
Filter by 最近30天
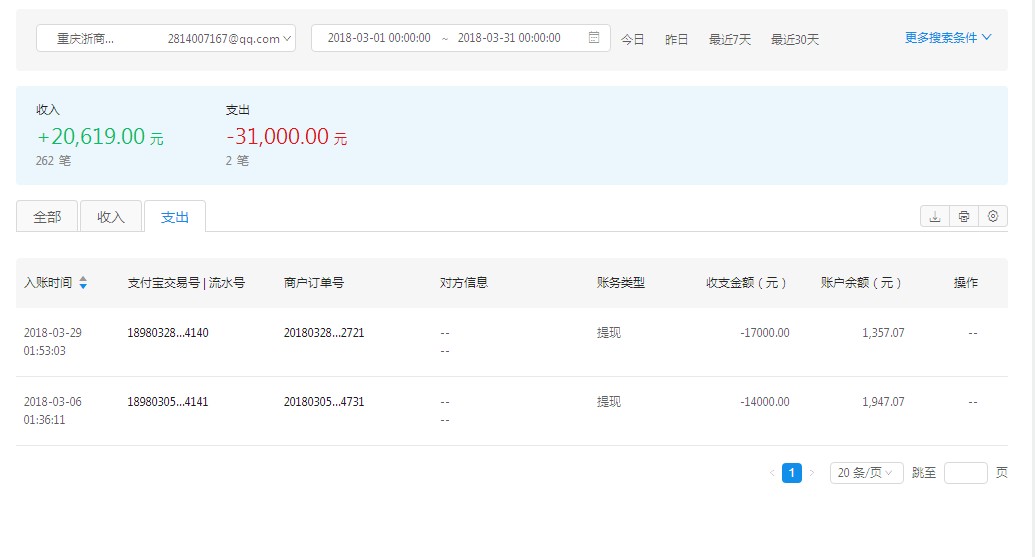click(x=795, y=40)
